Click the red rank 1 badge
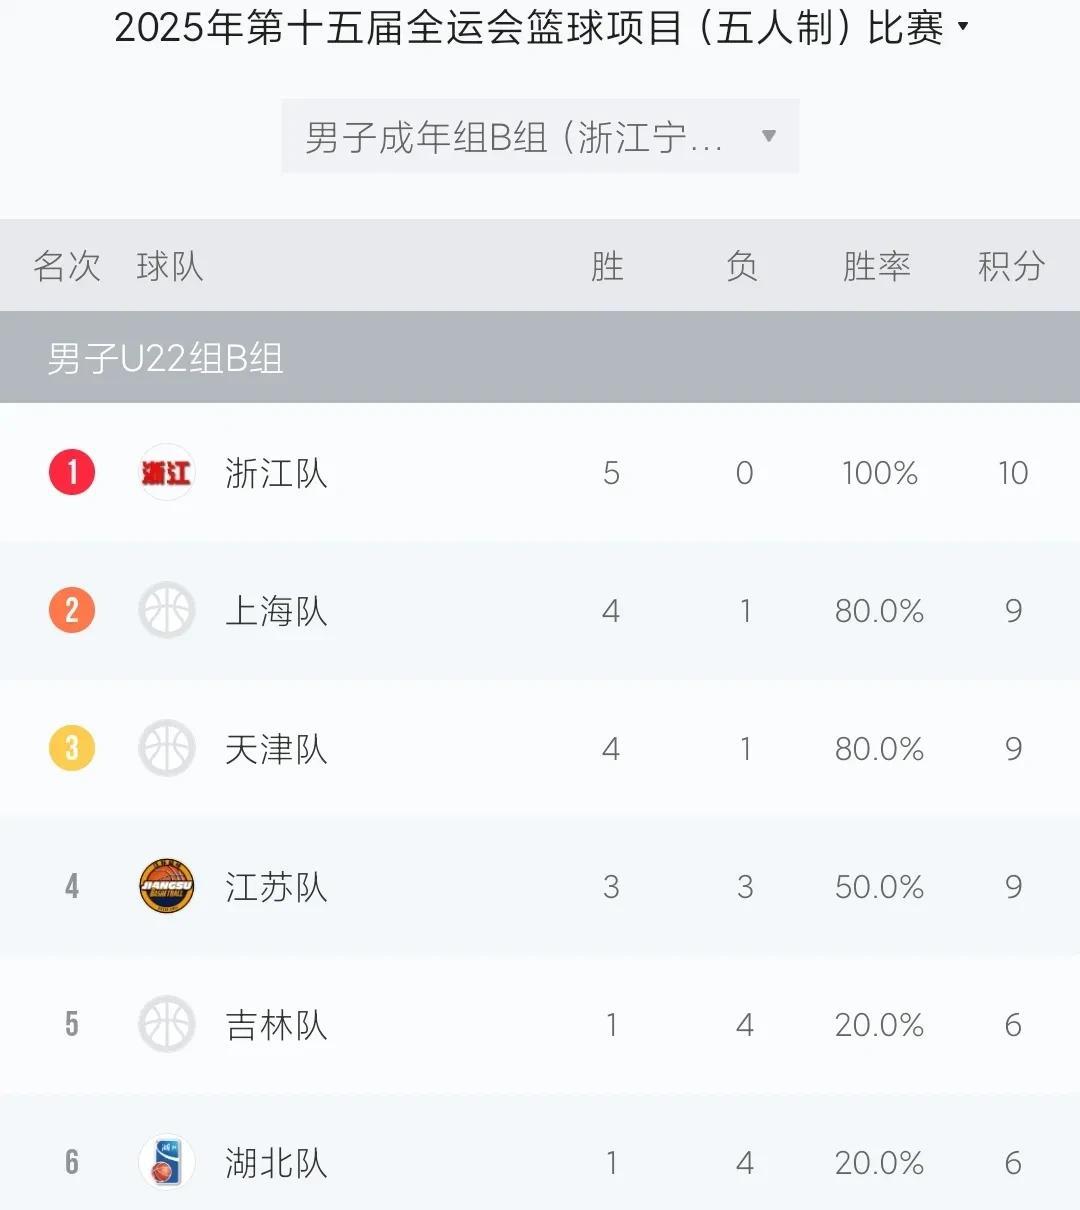The image size is (1080, 1210). coord(72,472)
